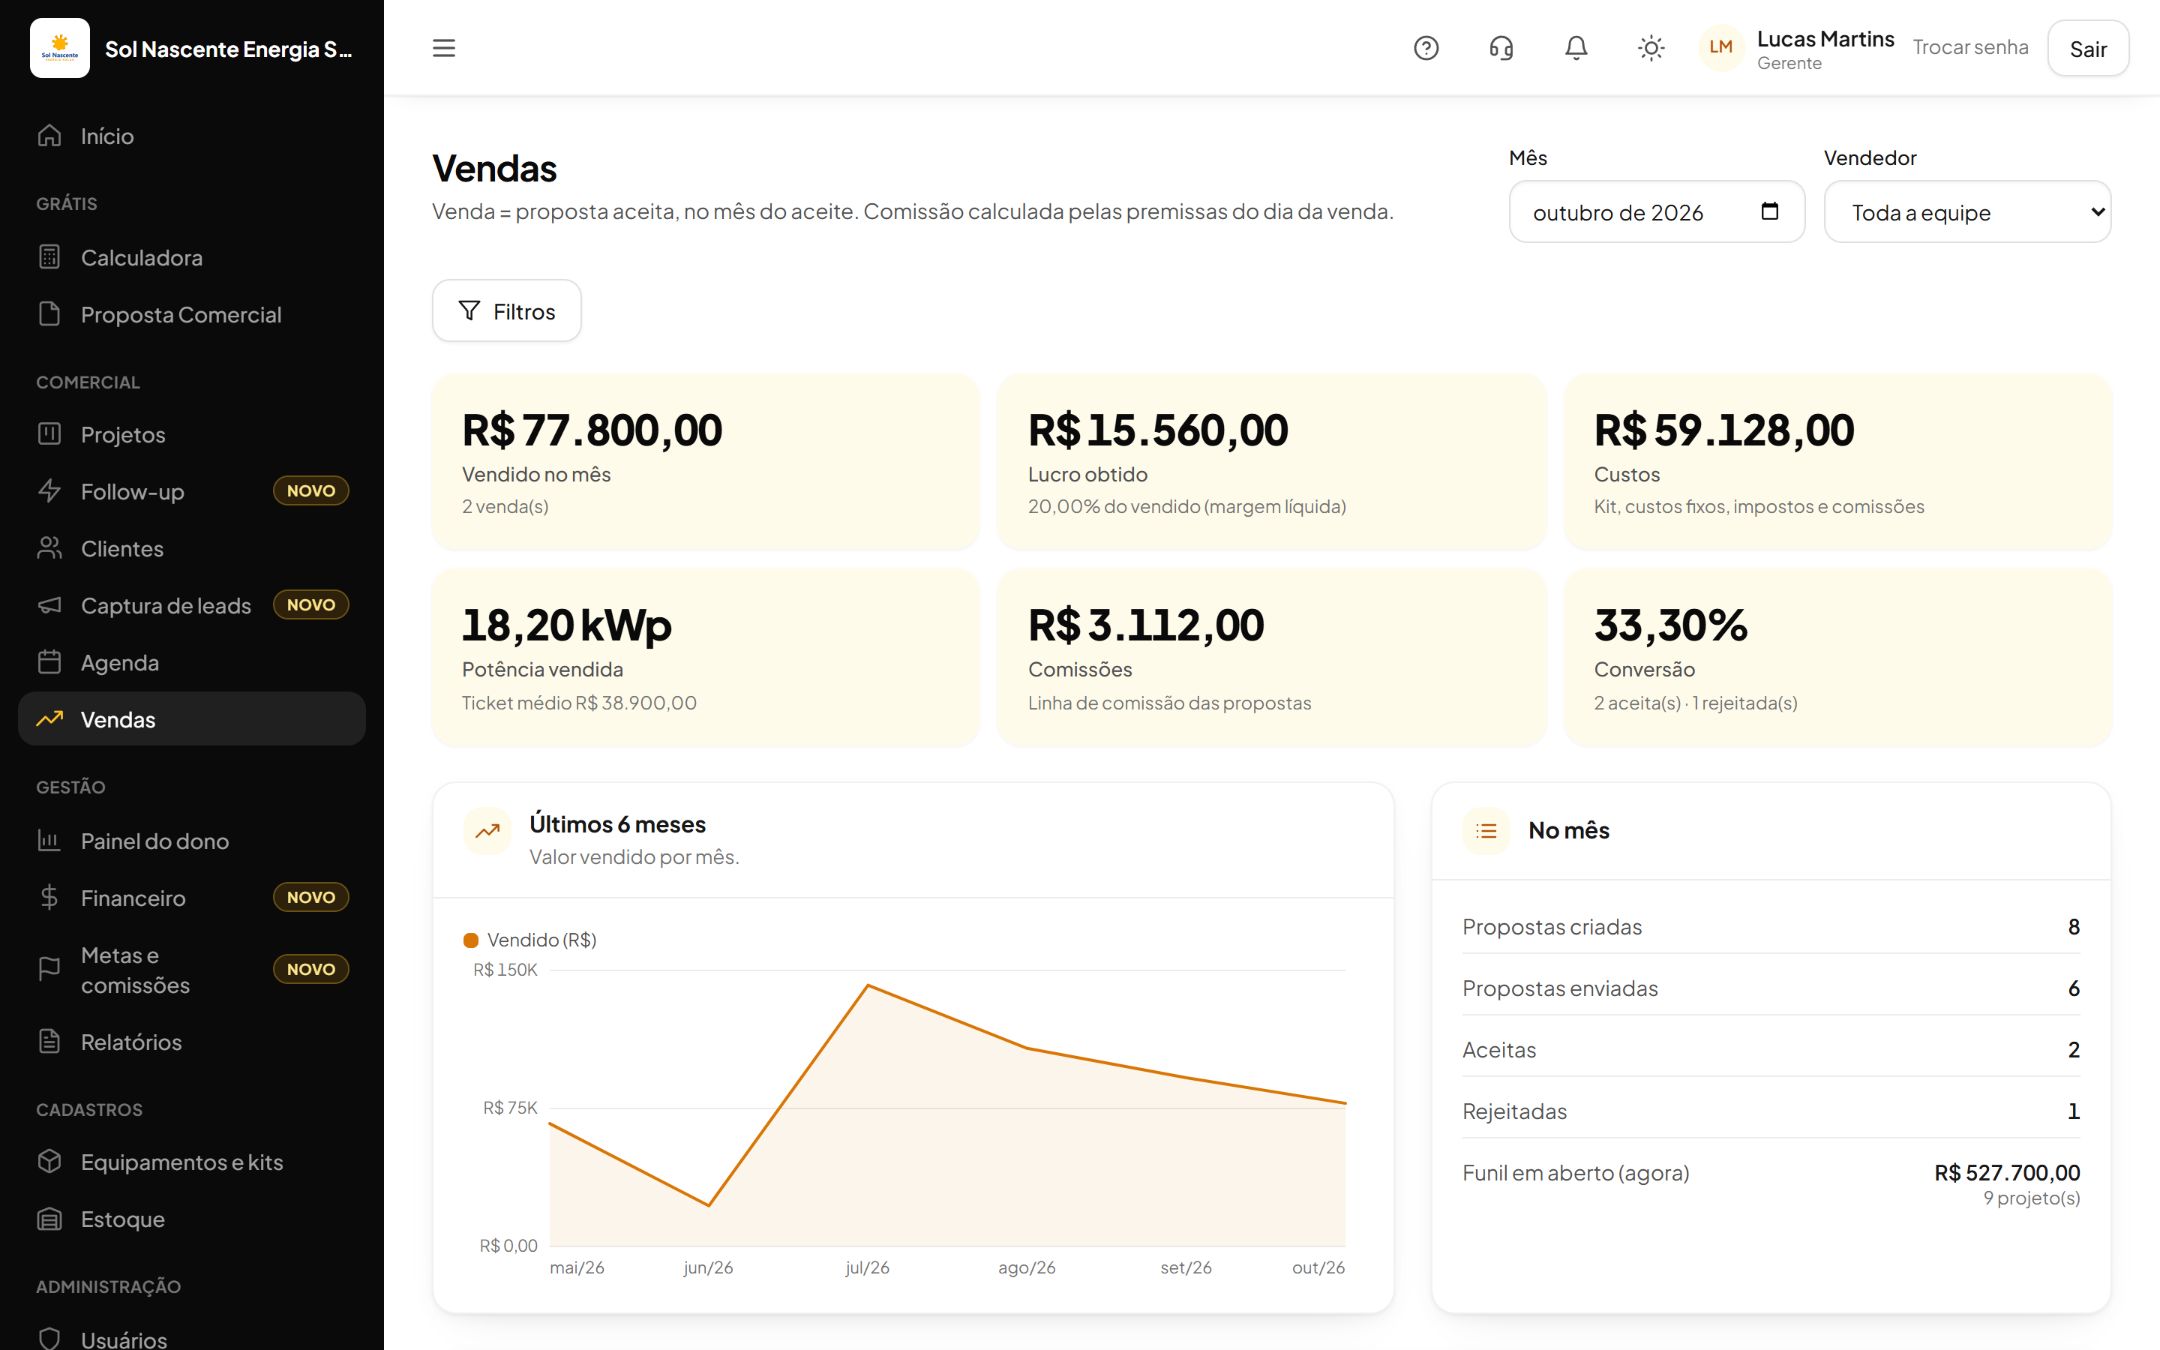Click the Relatórios file icon

tap(49, 1041)
